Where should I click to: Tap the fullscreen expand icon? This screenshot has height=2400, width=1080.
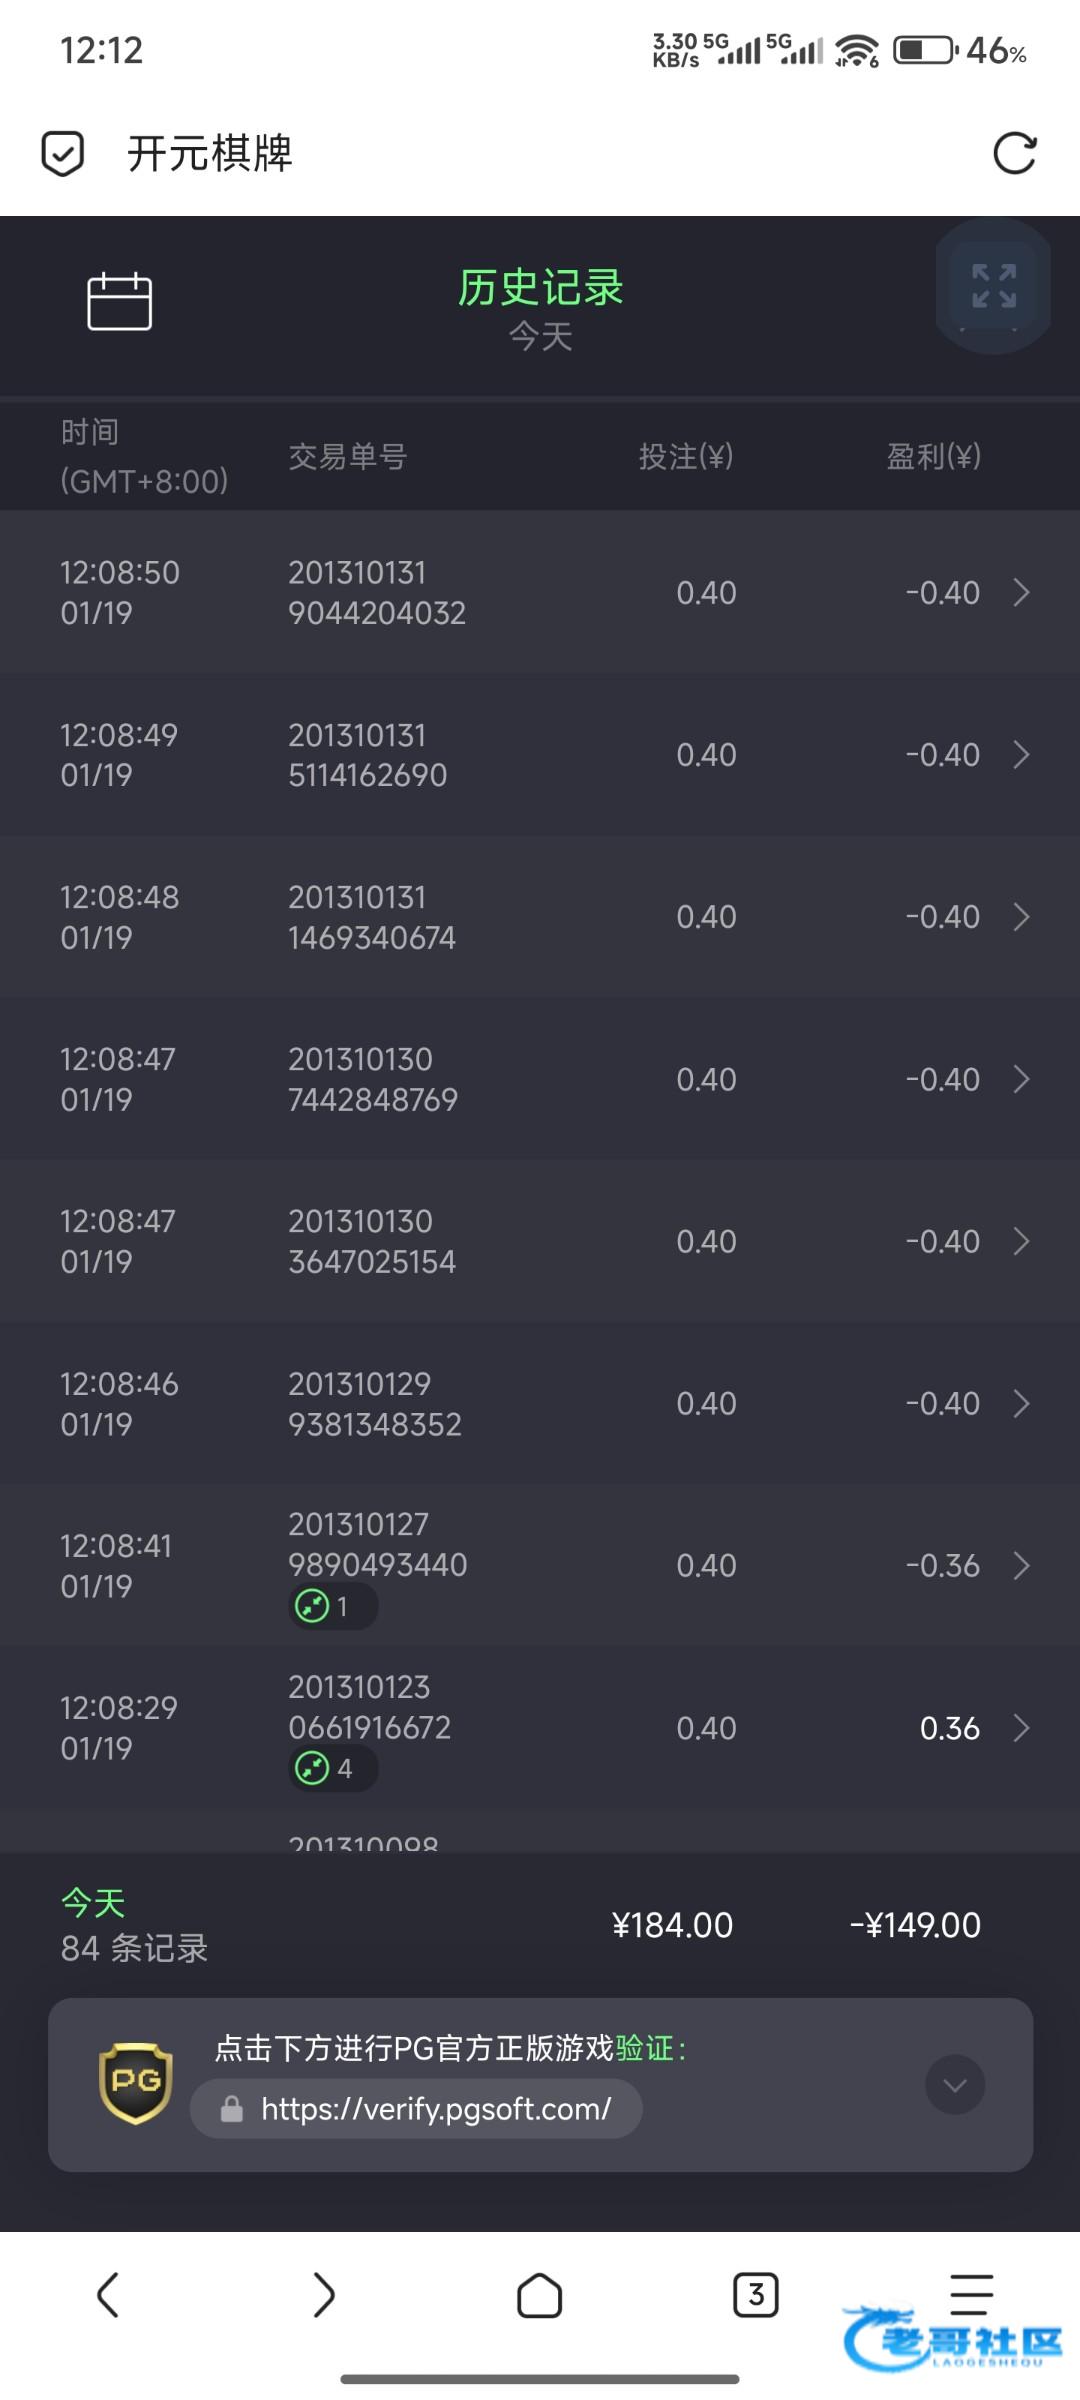pos(993,286)
